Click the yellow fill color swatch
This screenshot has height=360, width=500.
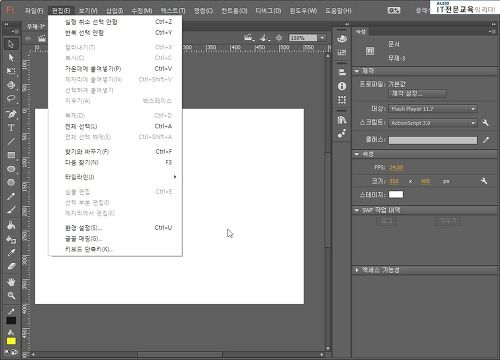tap(11, 341)
